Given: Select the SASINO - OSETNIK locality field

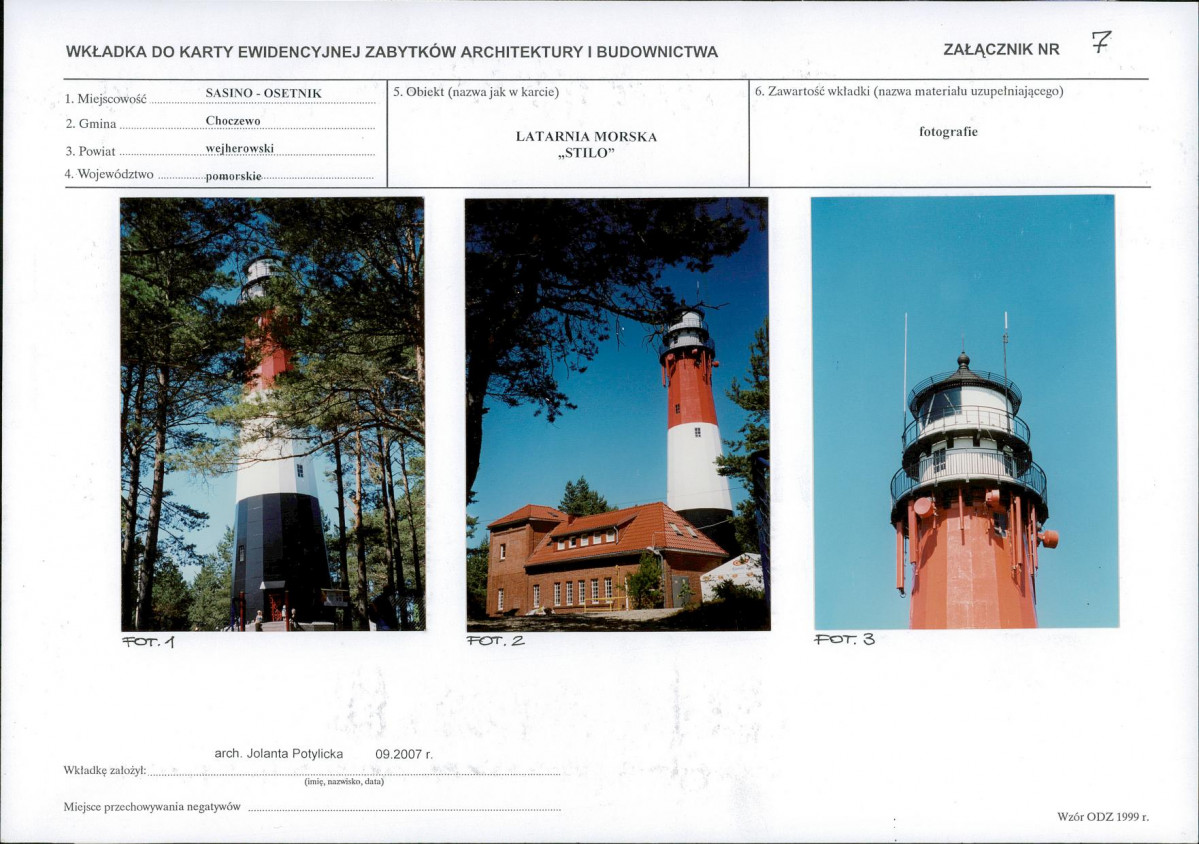Looking at the screenshot, I should point(263,93).
